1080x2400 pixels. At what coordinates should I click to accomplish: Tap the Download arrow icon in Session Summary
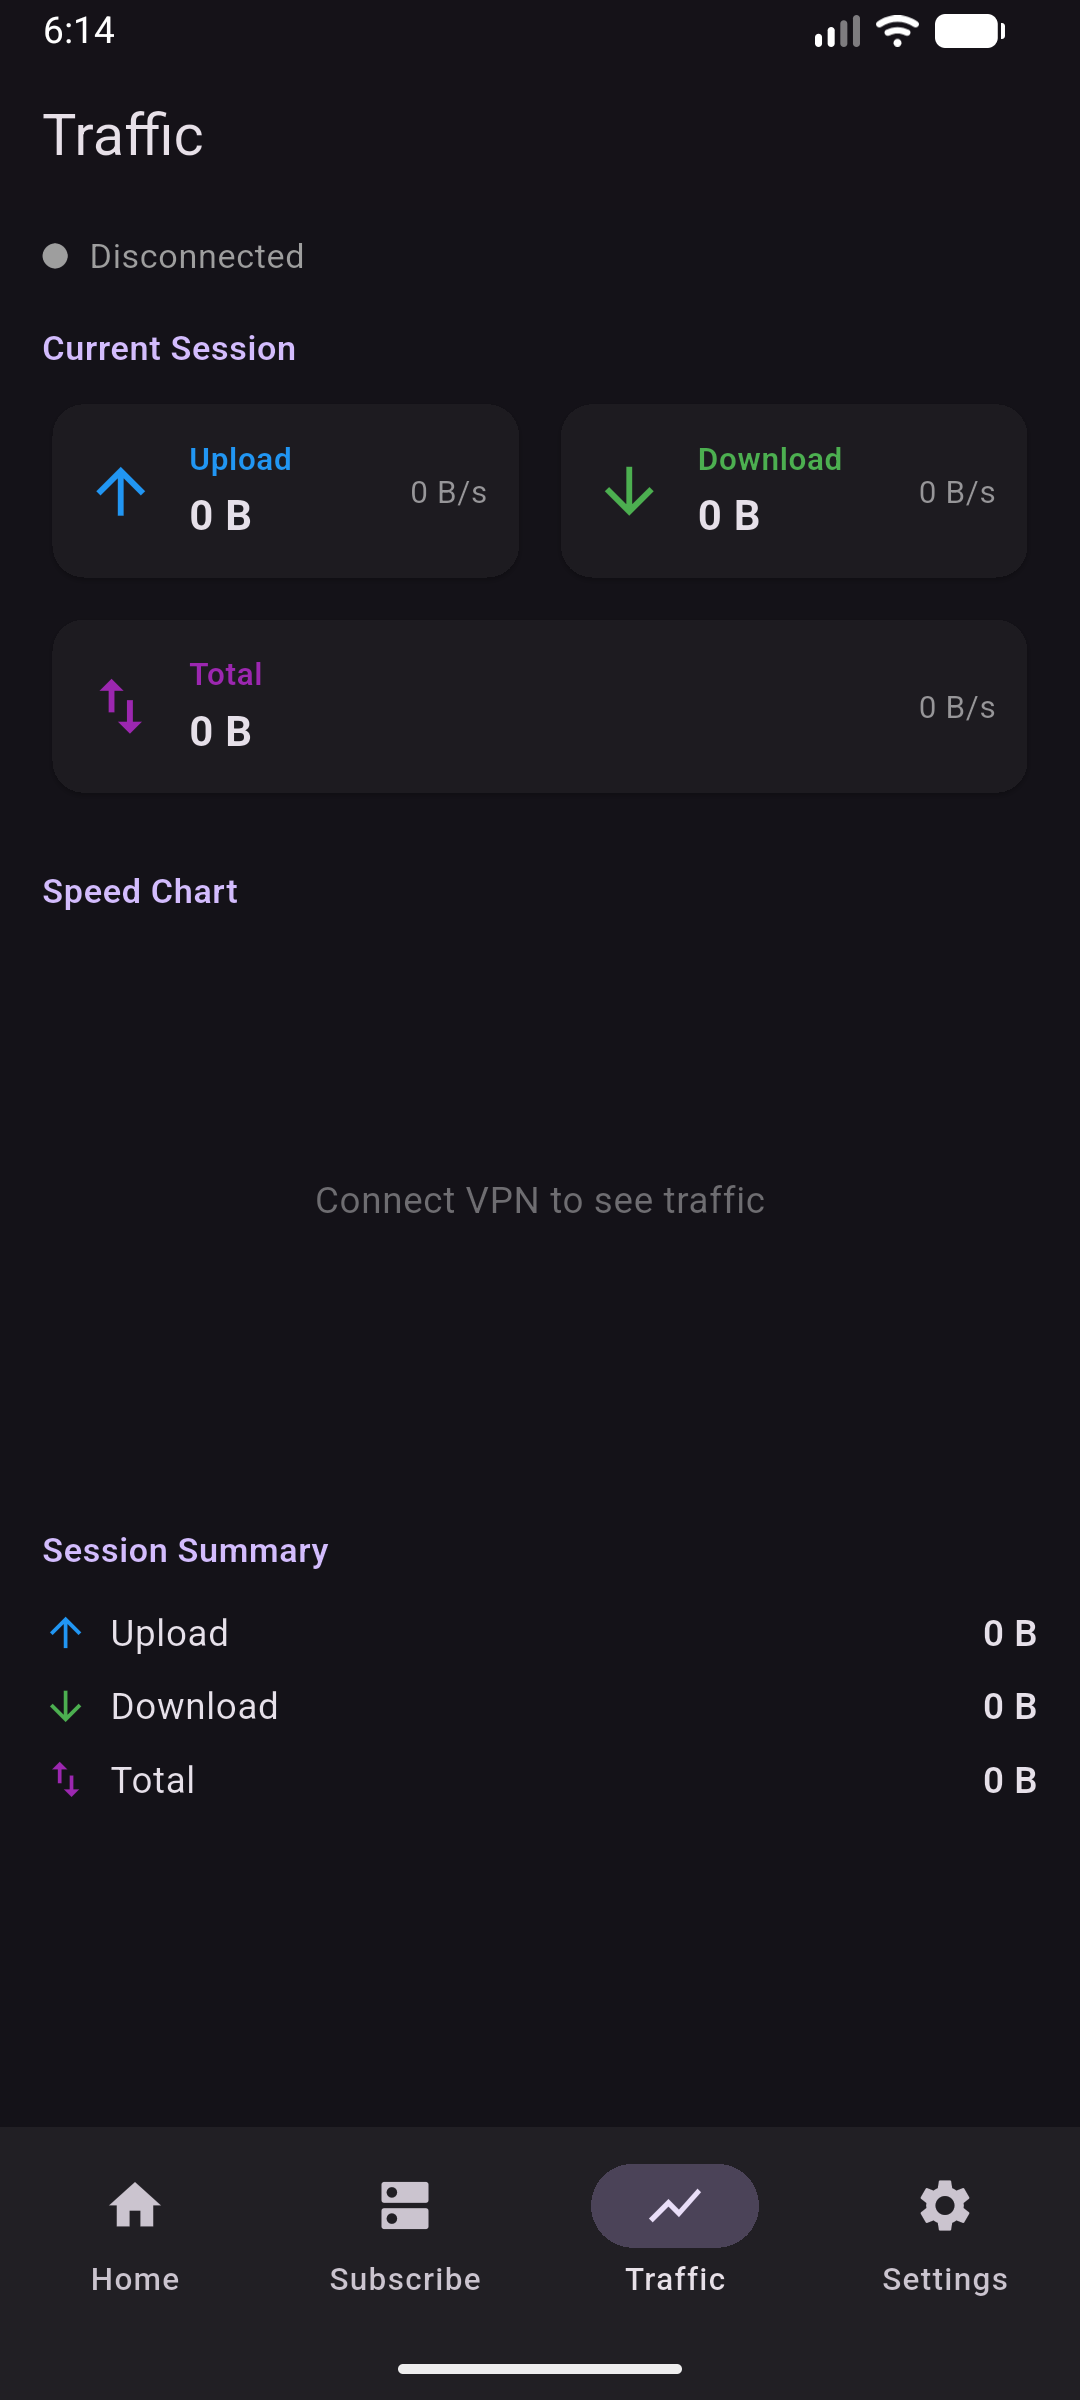click(66, 1706)
